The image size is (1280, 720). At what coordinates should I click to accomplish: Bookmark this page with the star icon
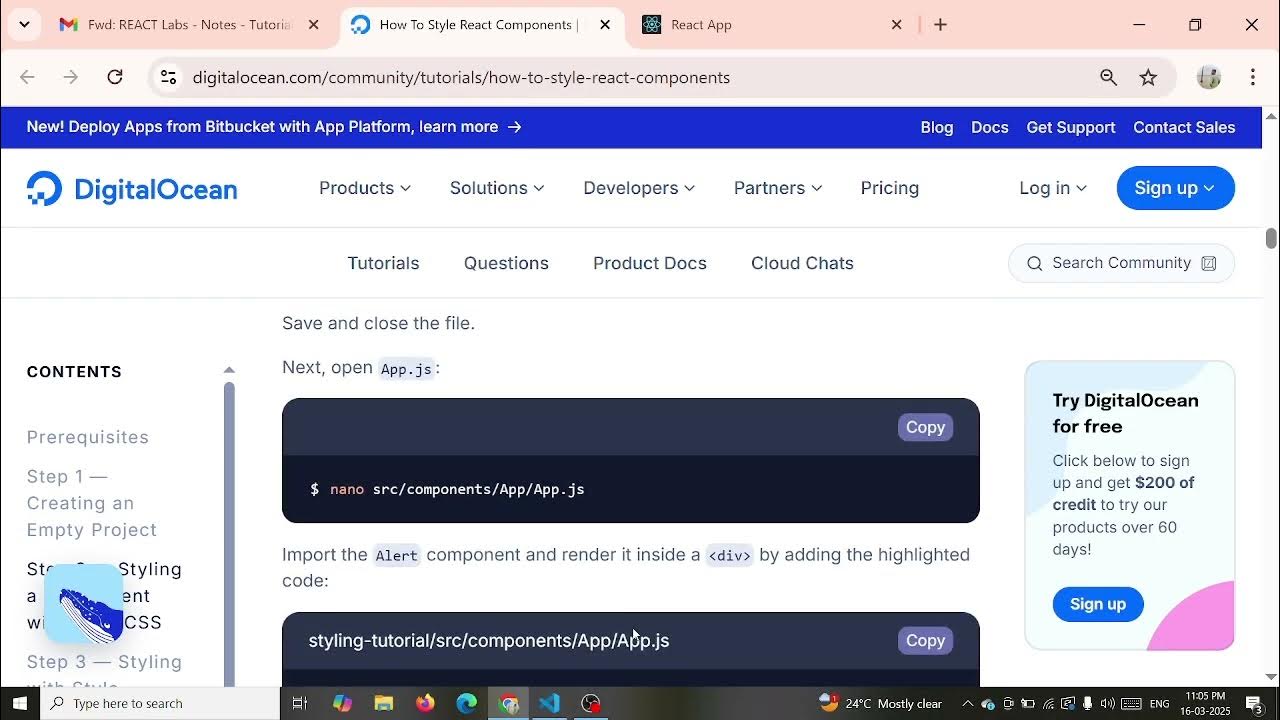tap(1148, 77)
